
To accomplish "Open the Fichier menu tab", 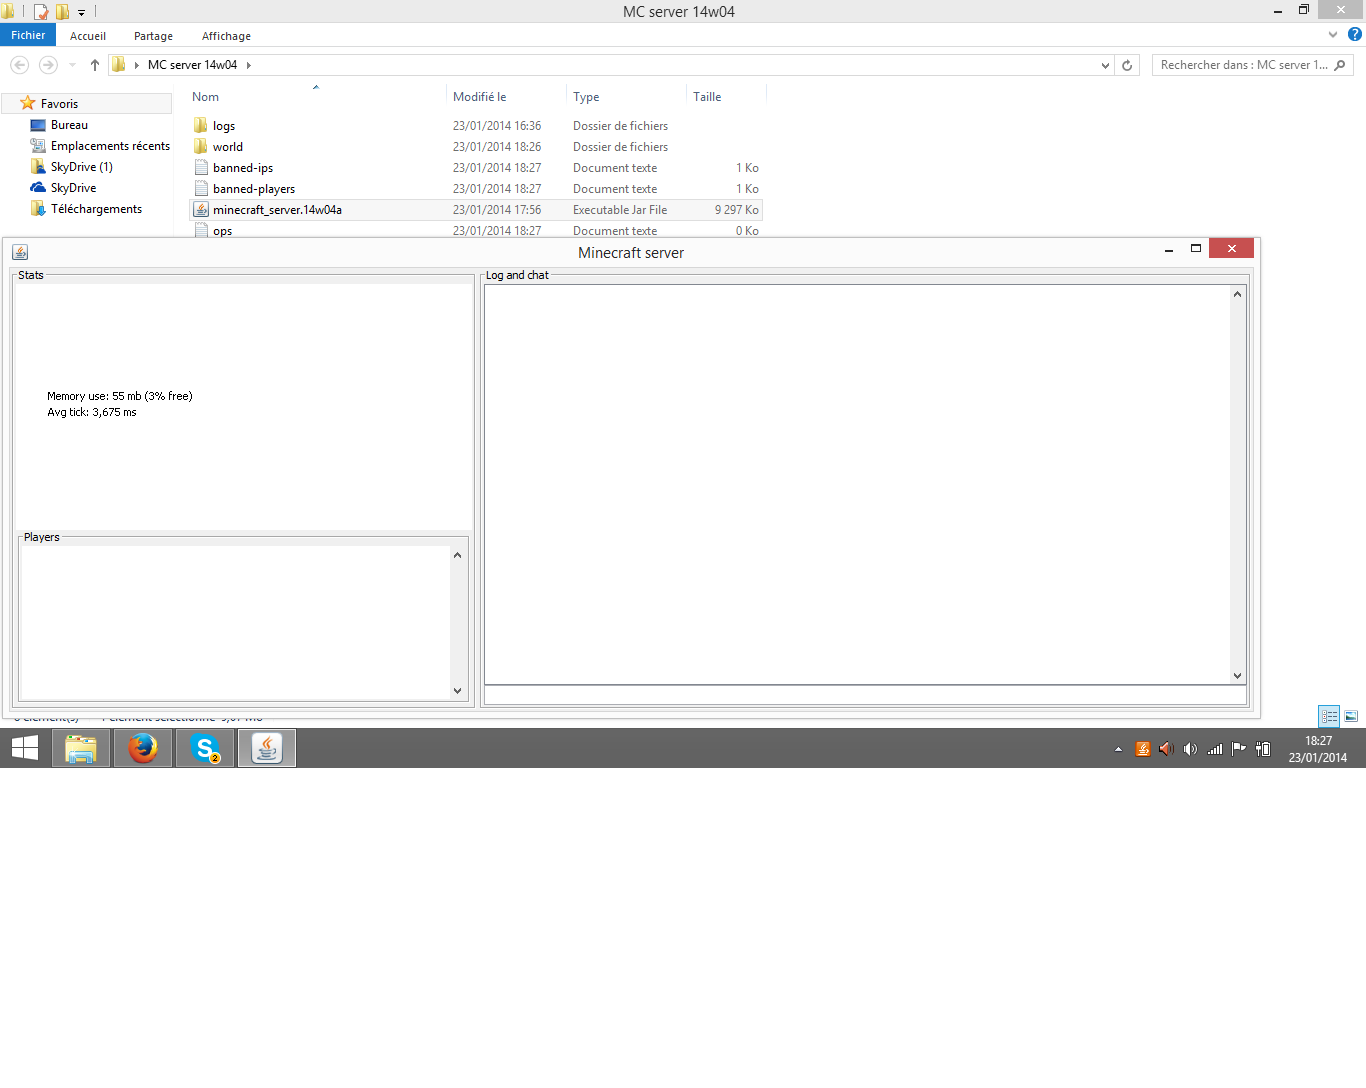I will tap(28, 35).
